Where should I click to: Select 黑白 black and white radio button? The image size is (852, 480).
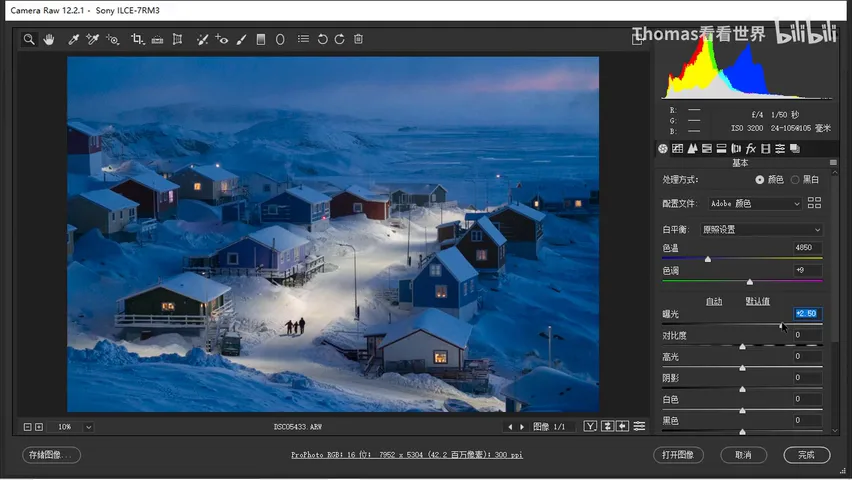pyautogui.click(x=795, y=179)
